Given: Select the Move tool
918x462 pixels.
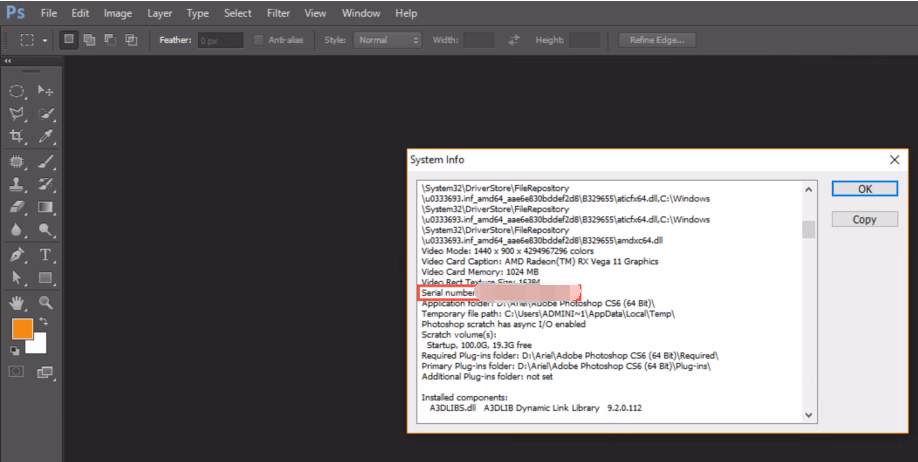Looking at the screenshot, I should coord(45,91).
